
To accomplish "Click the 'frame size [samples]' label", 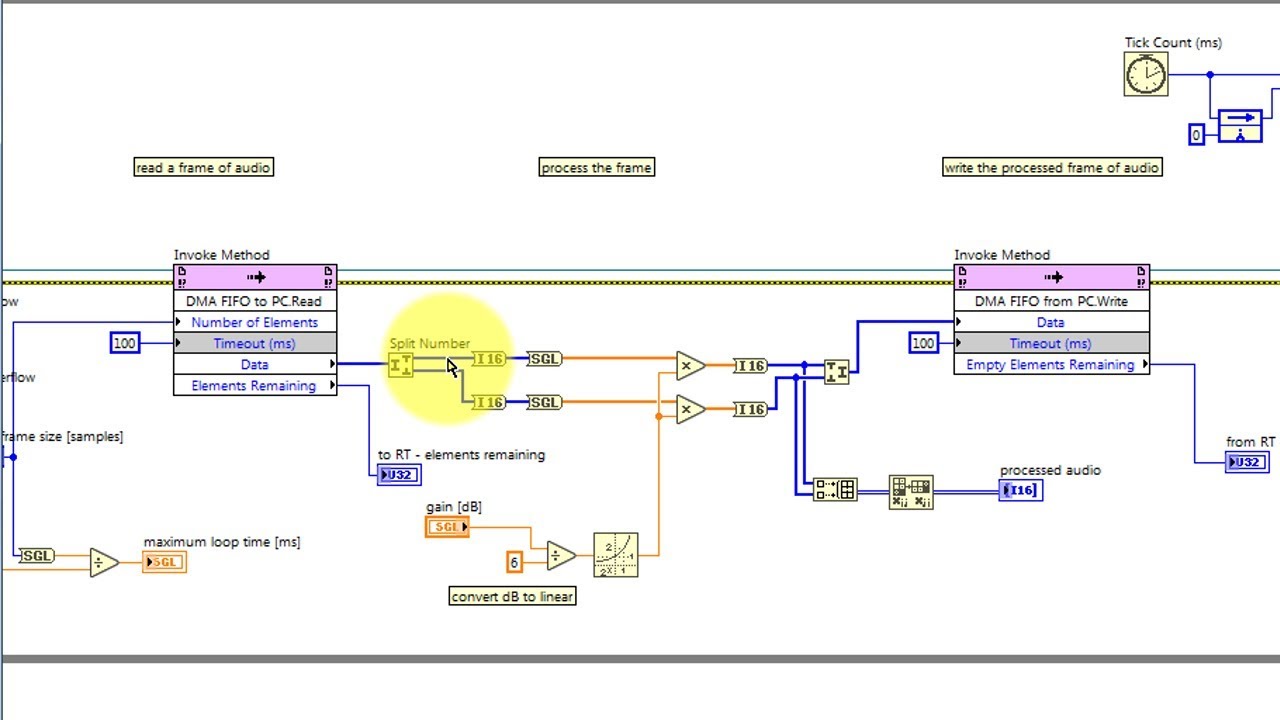I will click(62, 436).
